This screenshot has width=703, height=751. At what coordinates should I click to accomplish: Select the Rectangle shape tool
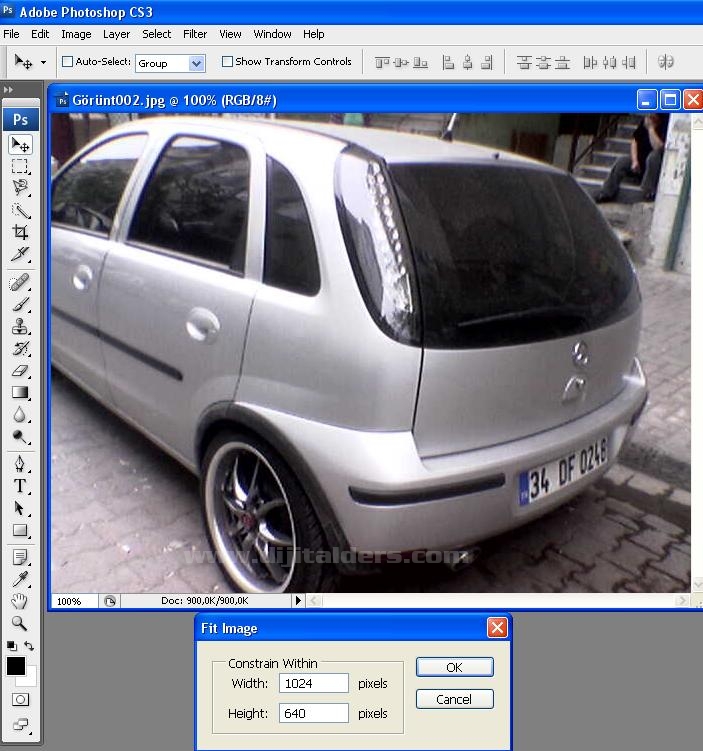click(x=20, y=530)
